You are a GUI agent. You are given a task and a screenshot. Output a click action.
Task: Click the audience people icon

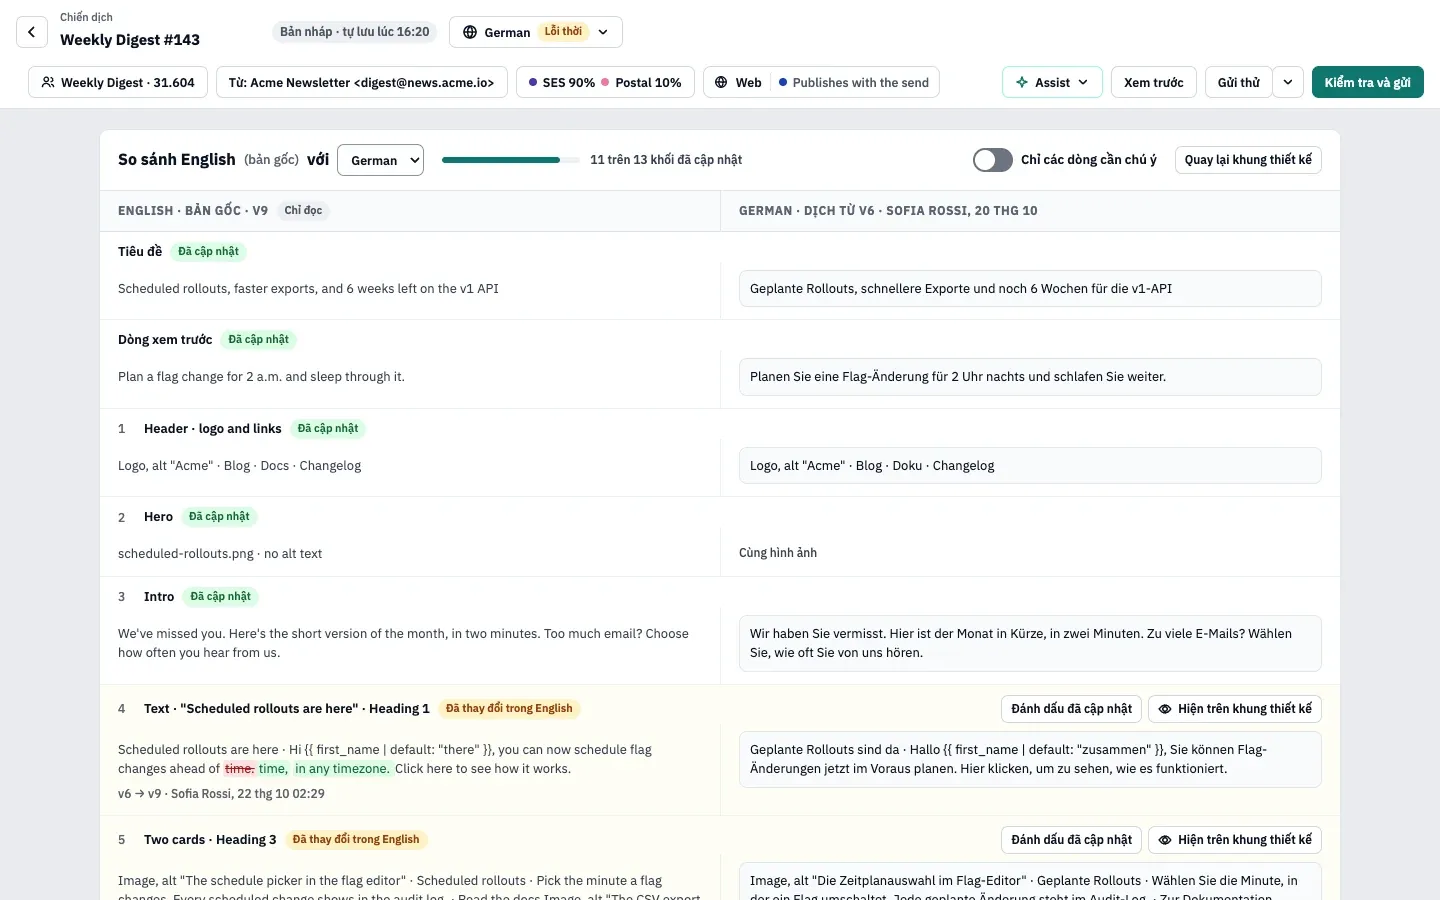point(48,82)
